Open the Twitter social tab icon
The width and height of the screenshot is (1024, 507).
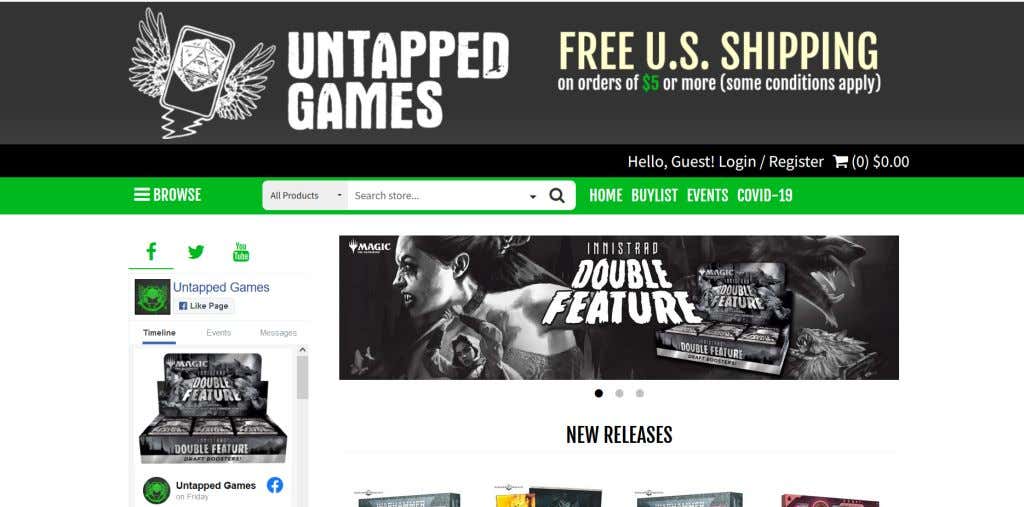[196, 252]
